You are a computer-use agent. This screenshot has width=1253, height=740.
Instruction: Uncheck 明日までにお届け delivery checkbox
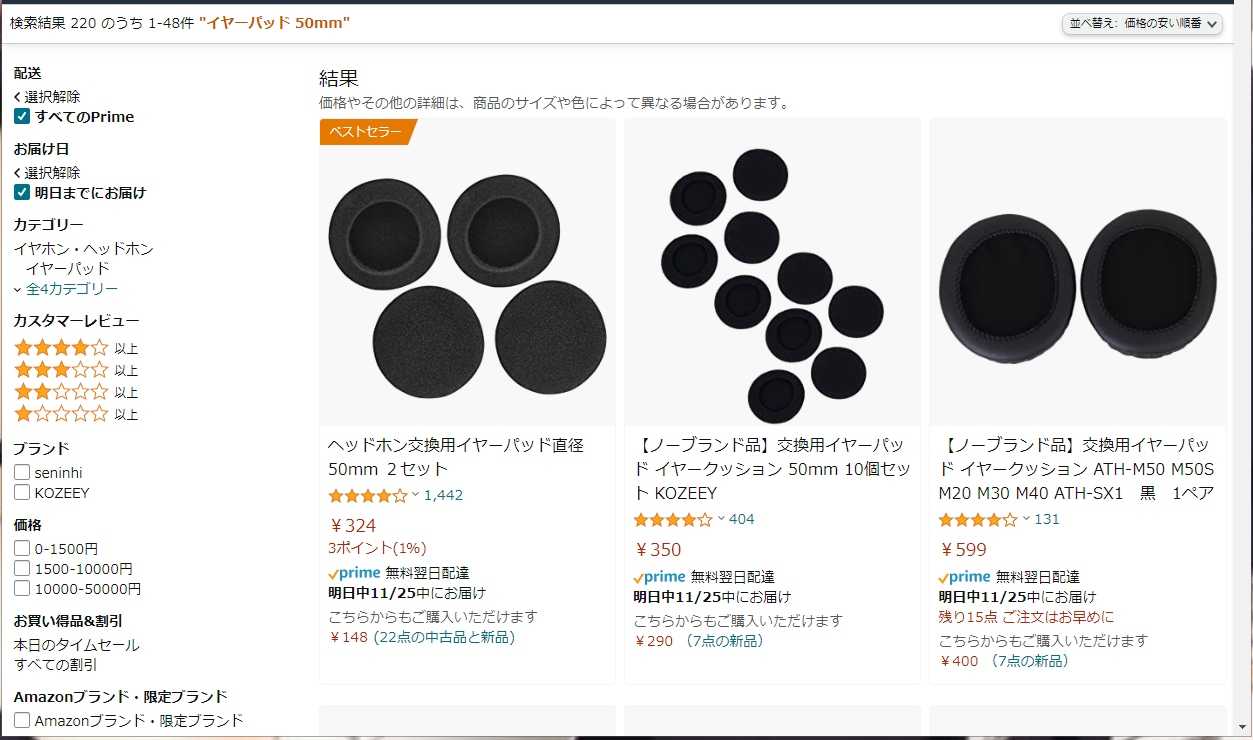click(22, 193)
